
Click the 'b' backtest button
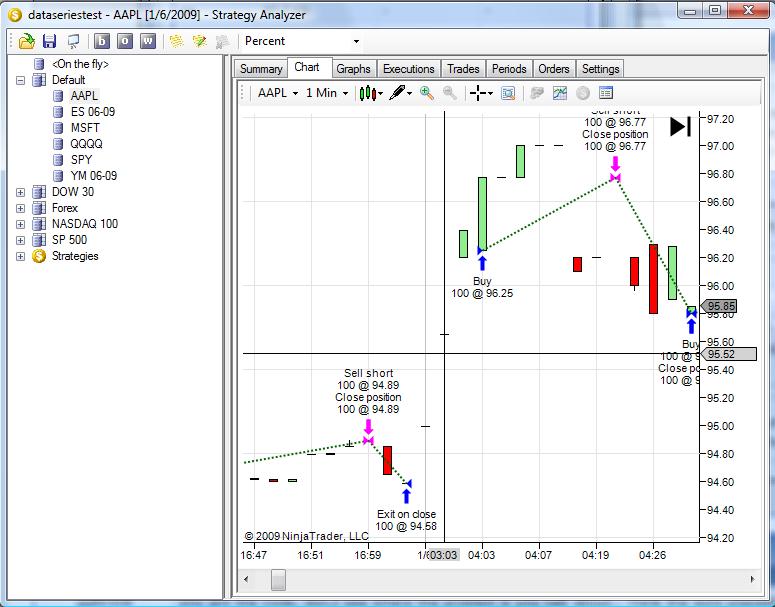point(102,41)
